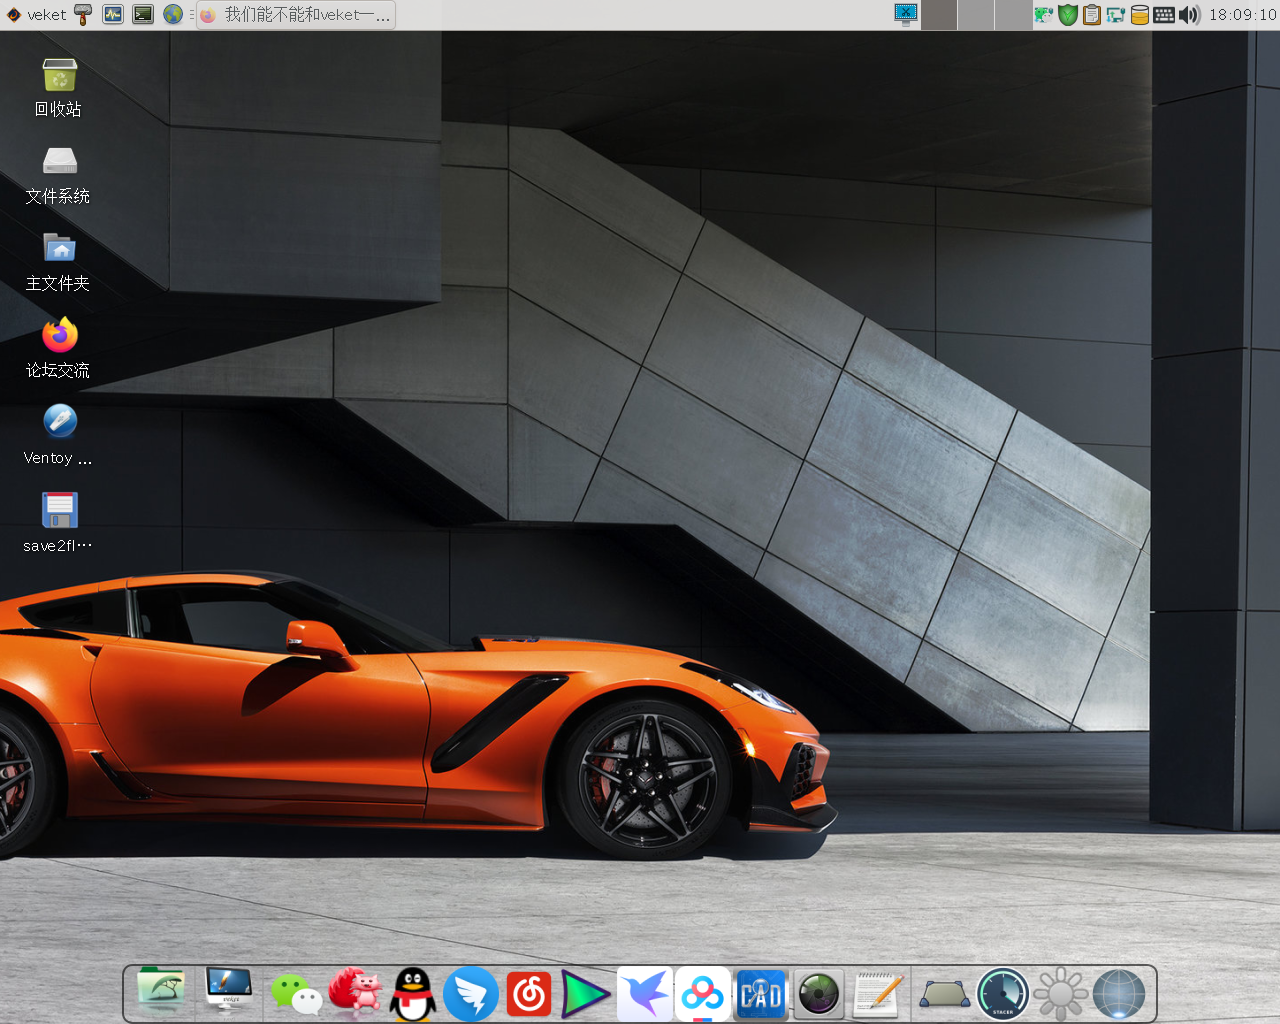Viewport: 1280px width, 1024px height.
Task: Click the clock in the top panel
Action: click(1242, 15)
